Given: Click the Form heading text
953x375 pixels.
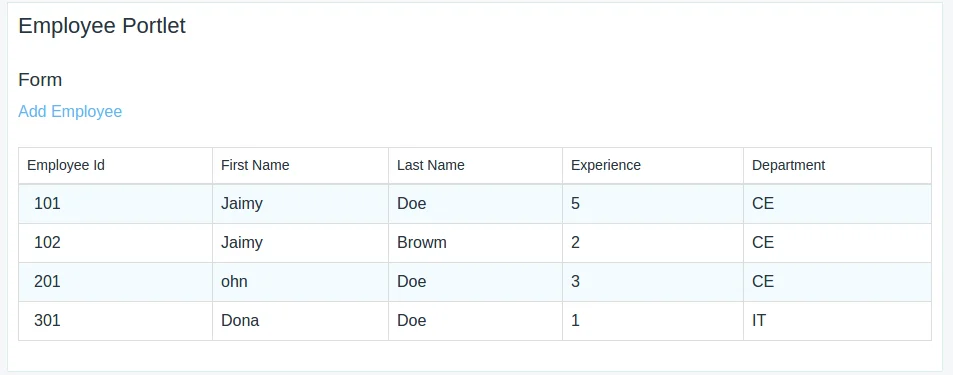Looking at the screenshot, I should 40,80.
